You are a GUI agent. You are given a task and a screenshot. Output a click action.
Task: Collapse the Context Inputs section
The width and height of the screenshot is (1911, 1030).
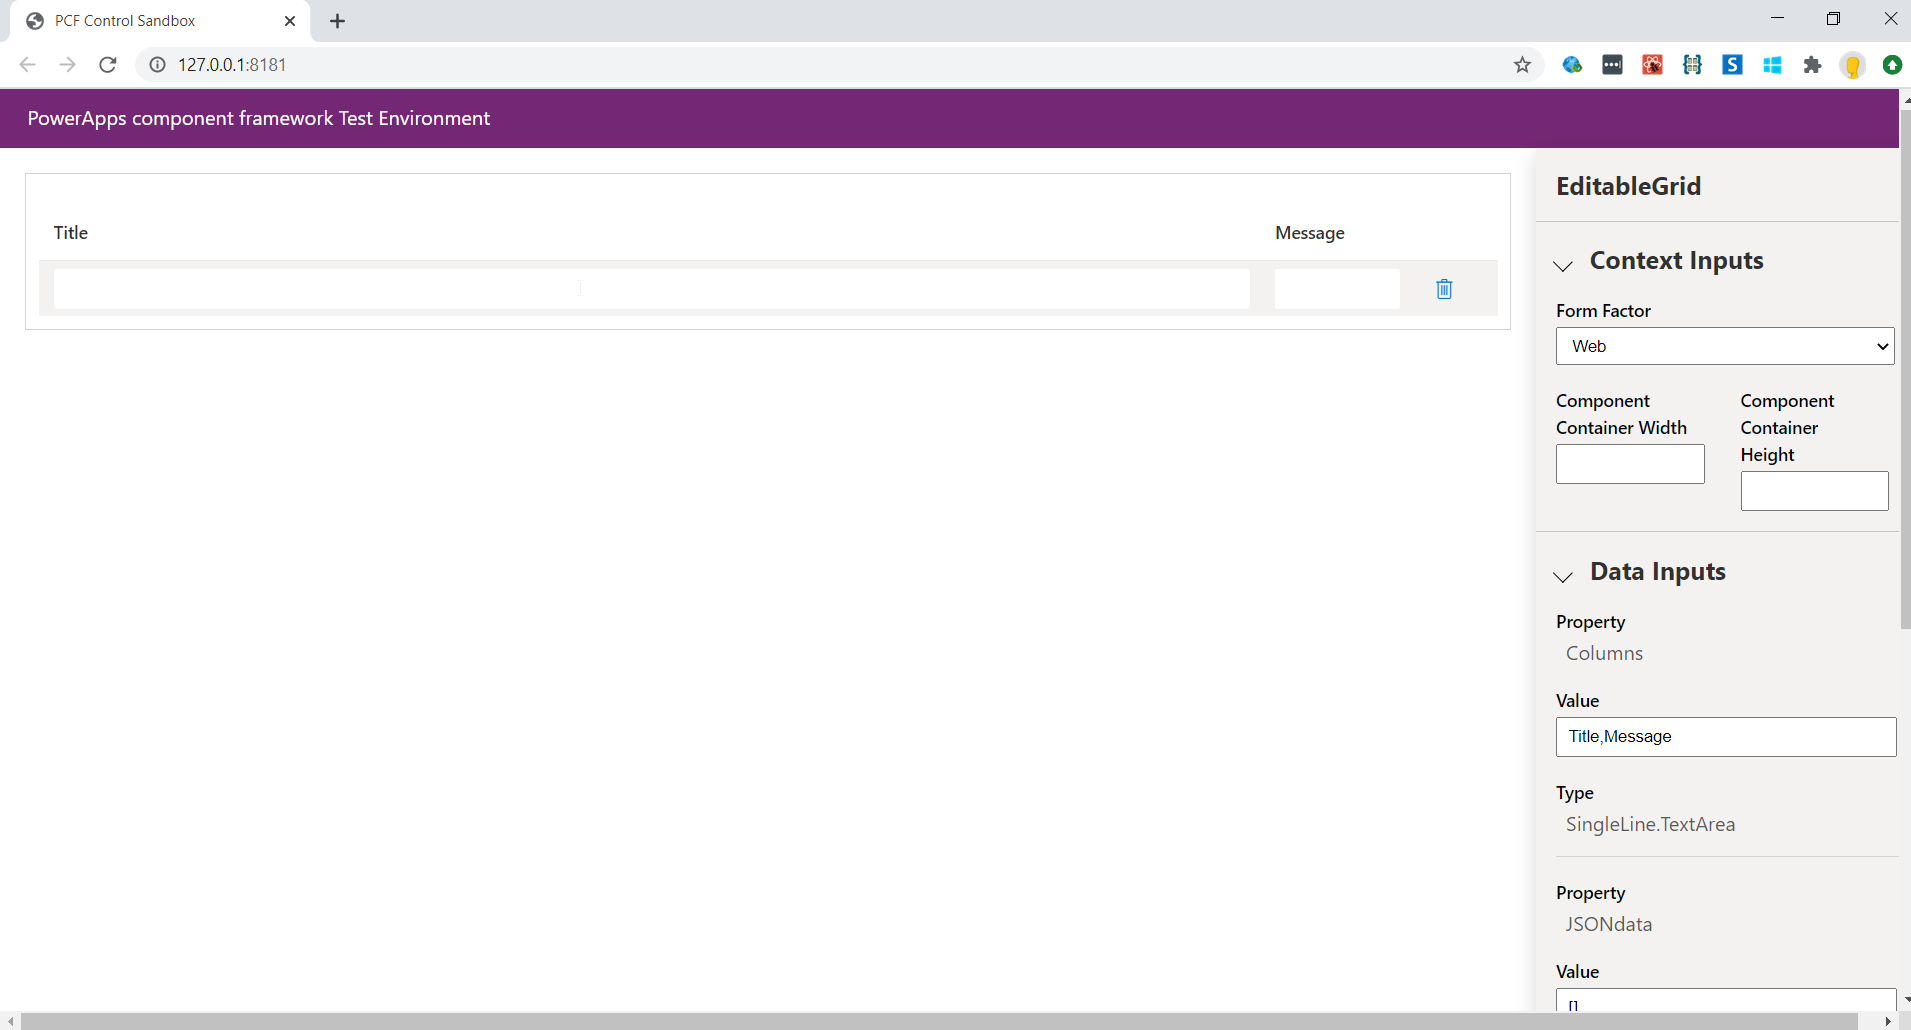point(1563,265)
